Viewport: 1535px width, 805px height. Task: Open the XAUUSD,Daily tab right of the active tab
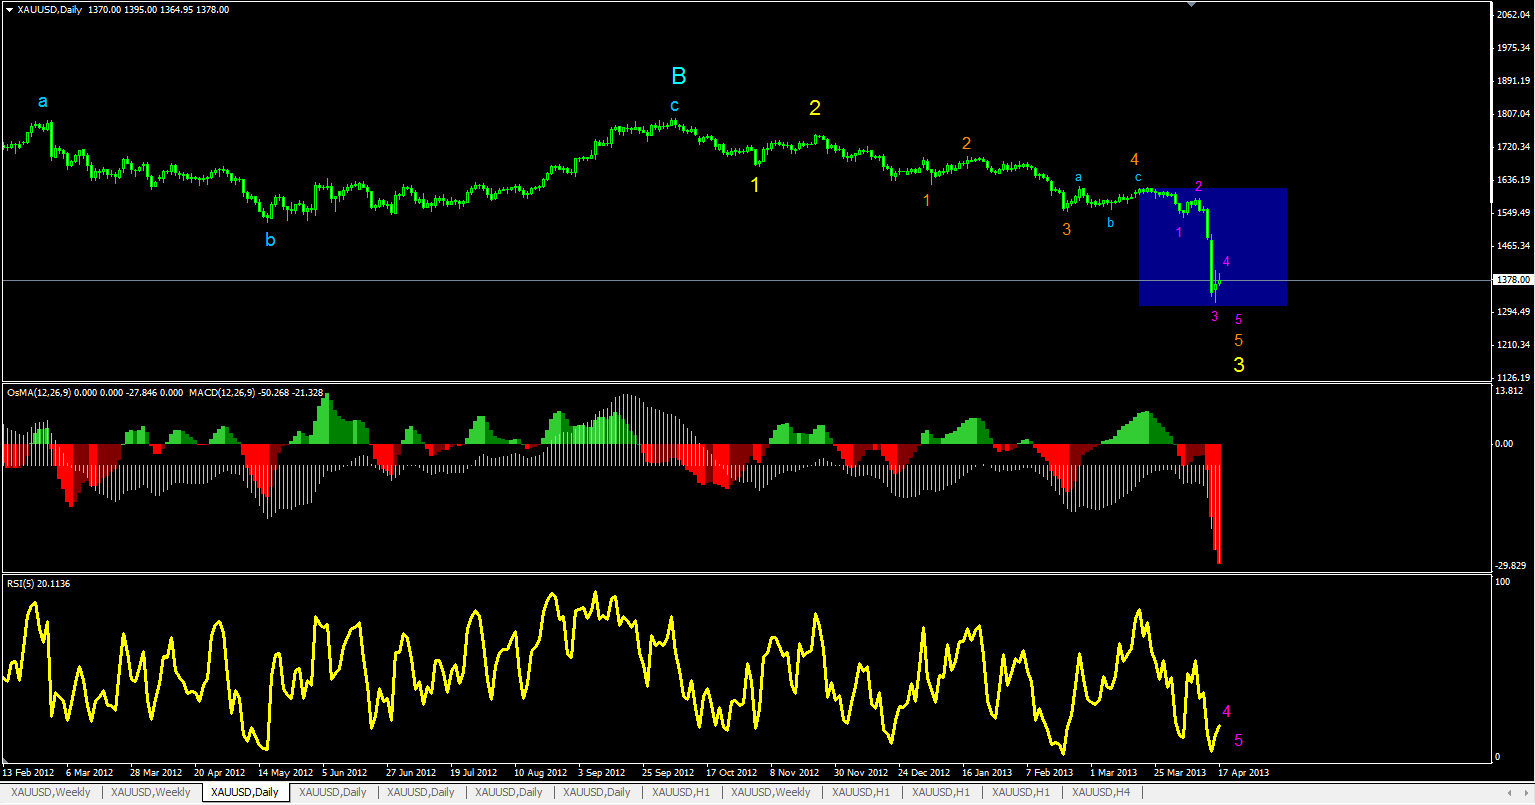[x=333, y=793]
